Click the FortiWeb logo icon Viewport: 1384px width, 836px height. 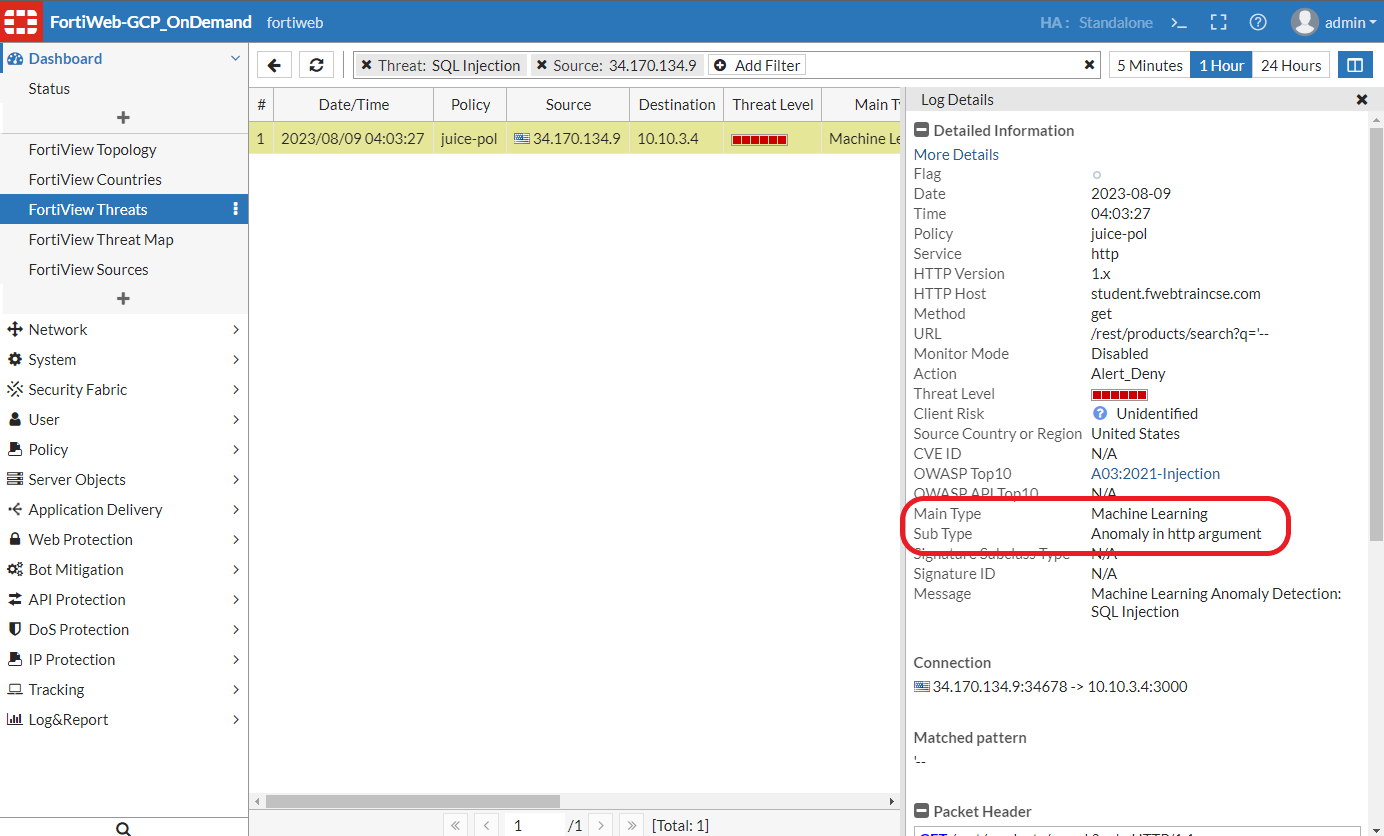(x=23, y=22)
